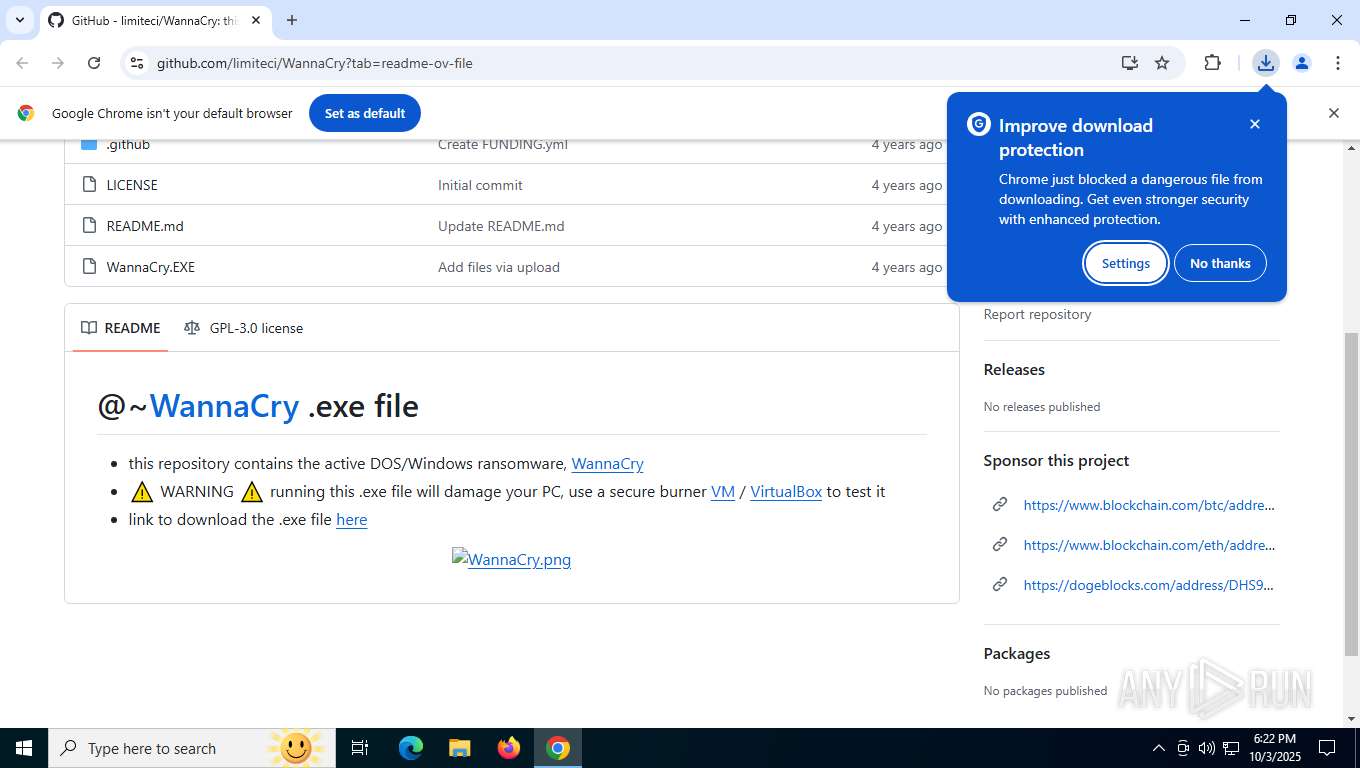Click Settings in download protection popup

(1126, 263)
